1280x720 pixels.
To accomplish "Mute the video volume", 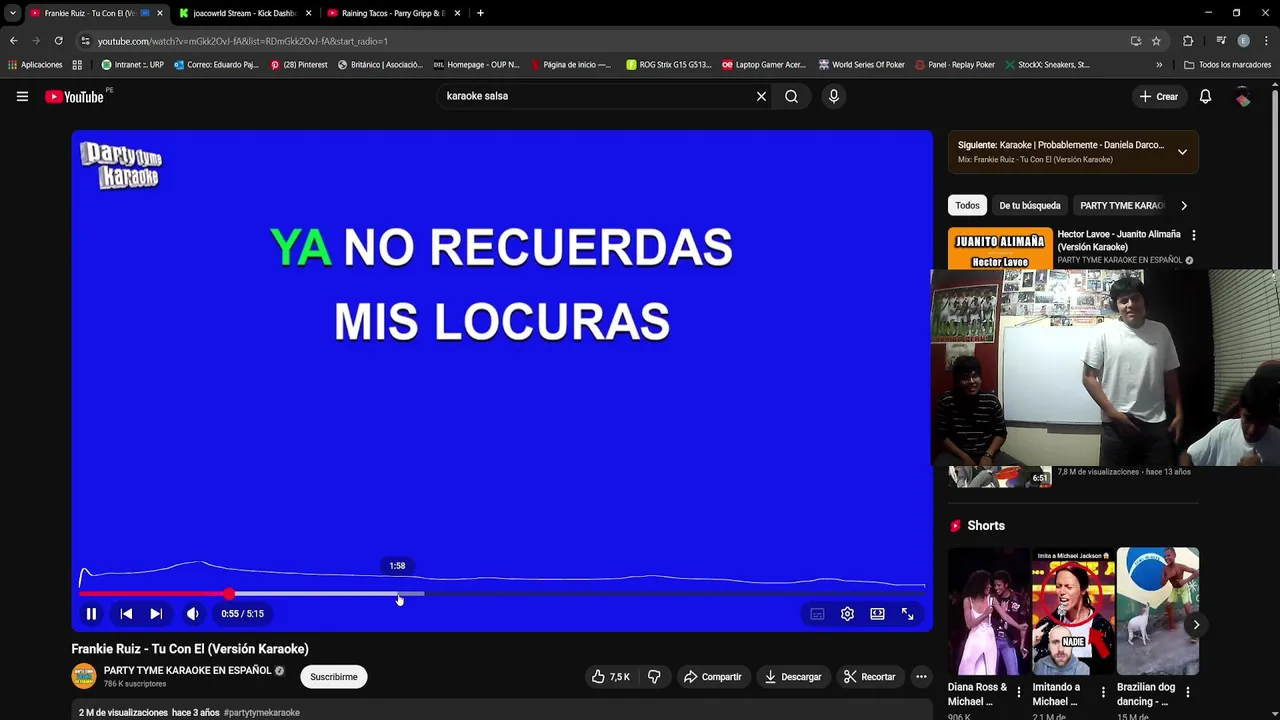I will 192,614.
